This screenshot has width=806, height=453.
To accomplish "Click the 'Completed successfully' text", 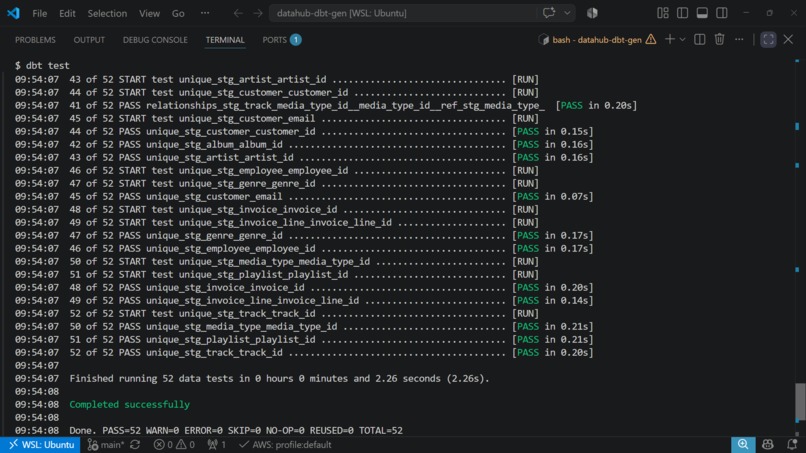I will (130, 405).
